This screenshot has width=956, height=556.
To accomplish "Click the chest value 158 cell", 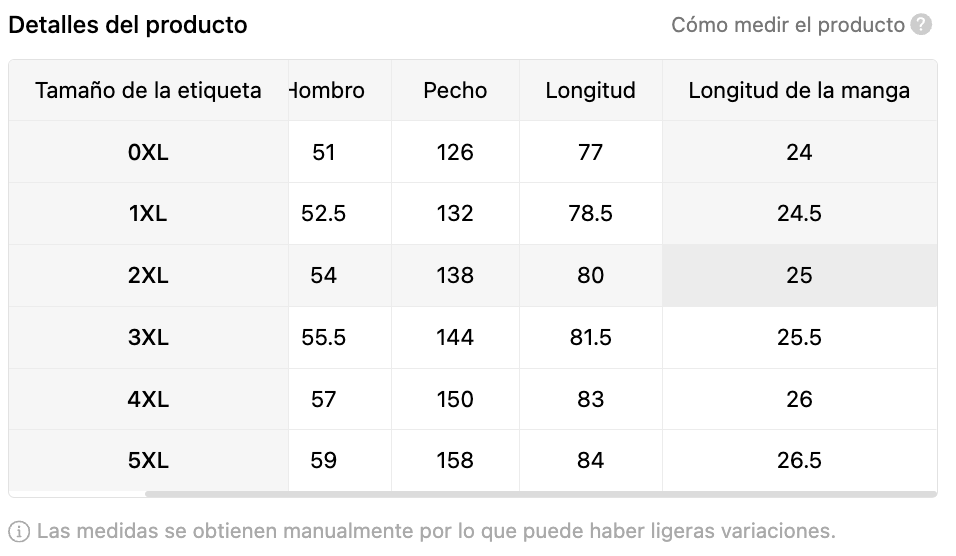I will (x=455, y=461).
